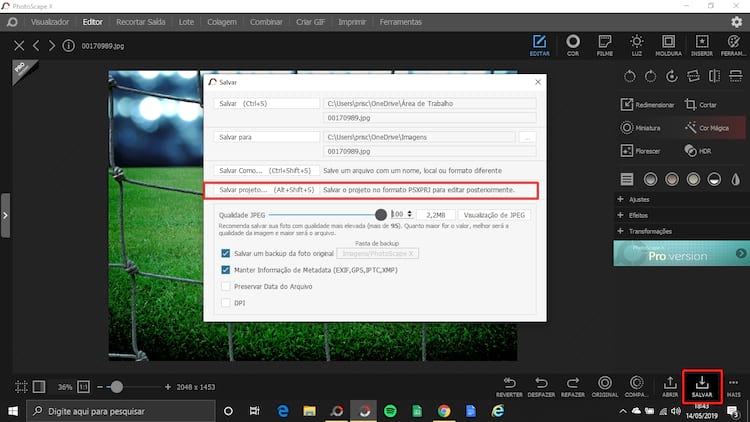This screenshot has height=422, width=750.
Task: Enable Preservar Data do Arquivo
Action: [x=225, y=286]
